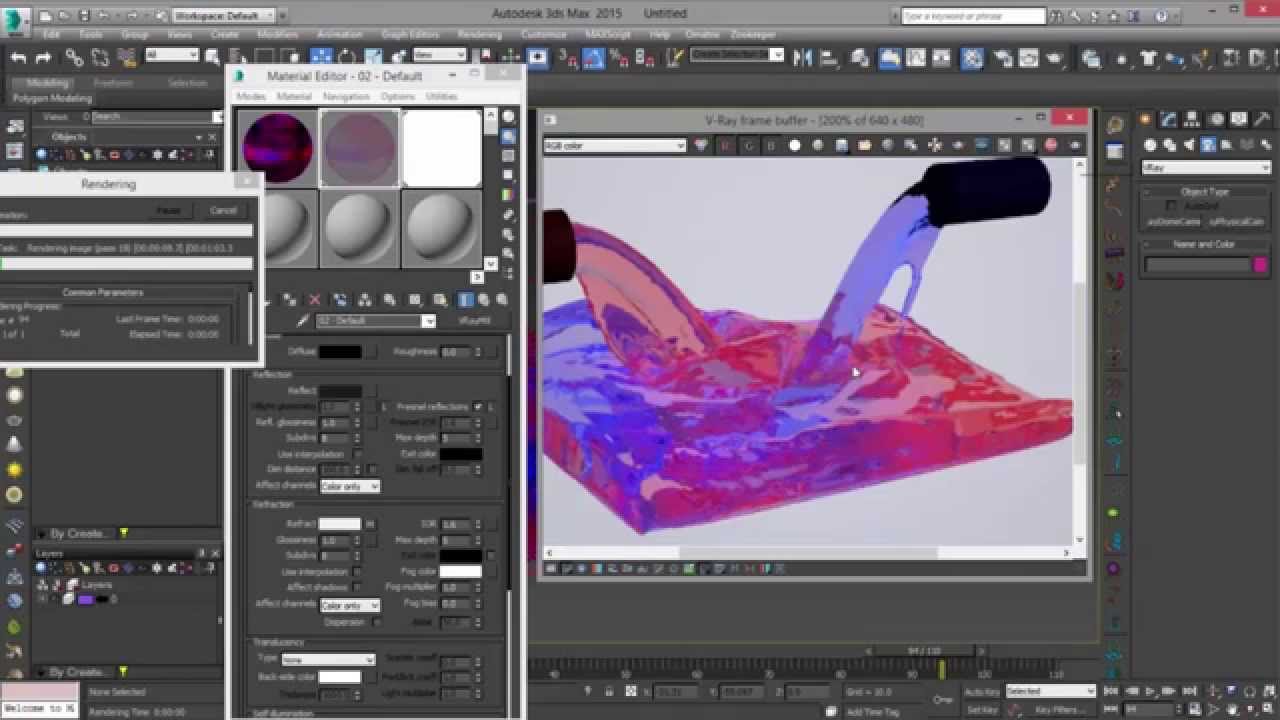
Task: Open the Translucency Type dropdown
Action: pyautogui.click(x=328, y=660)
